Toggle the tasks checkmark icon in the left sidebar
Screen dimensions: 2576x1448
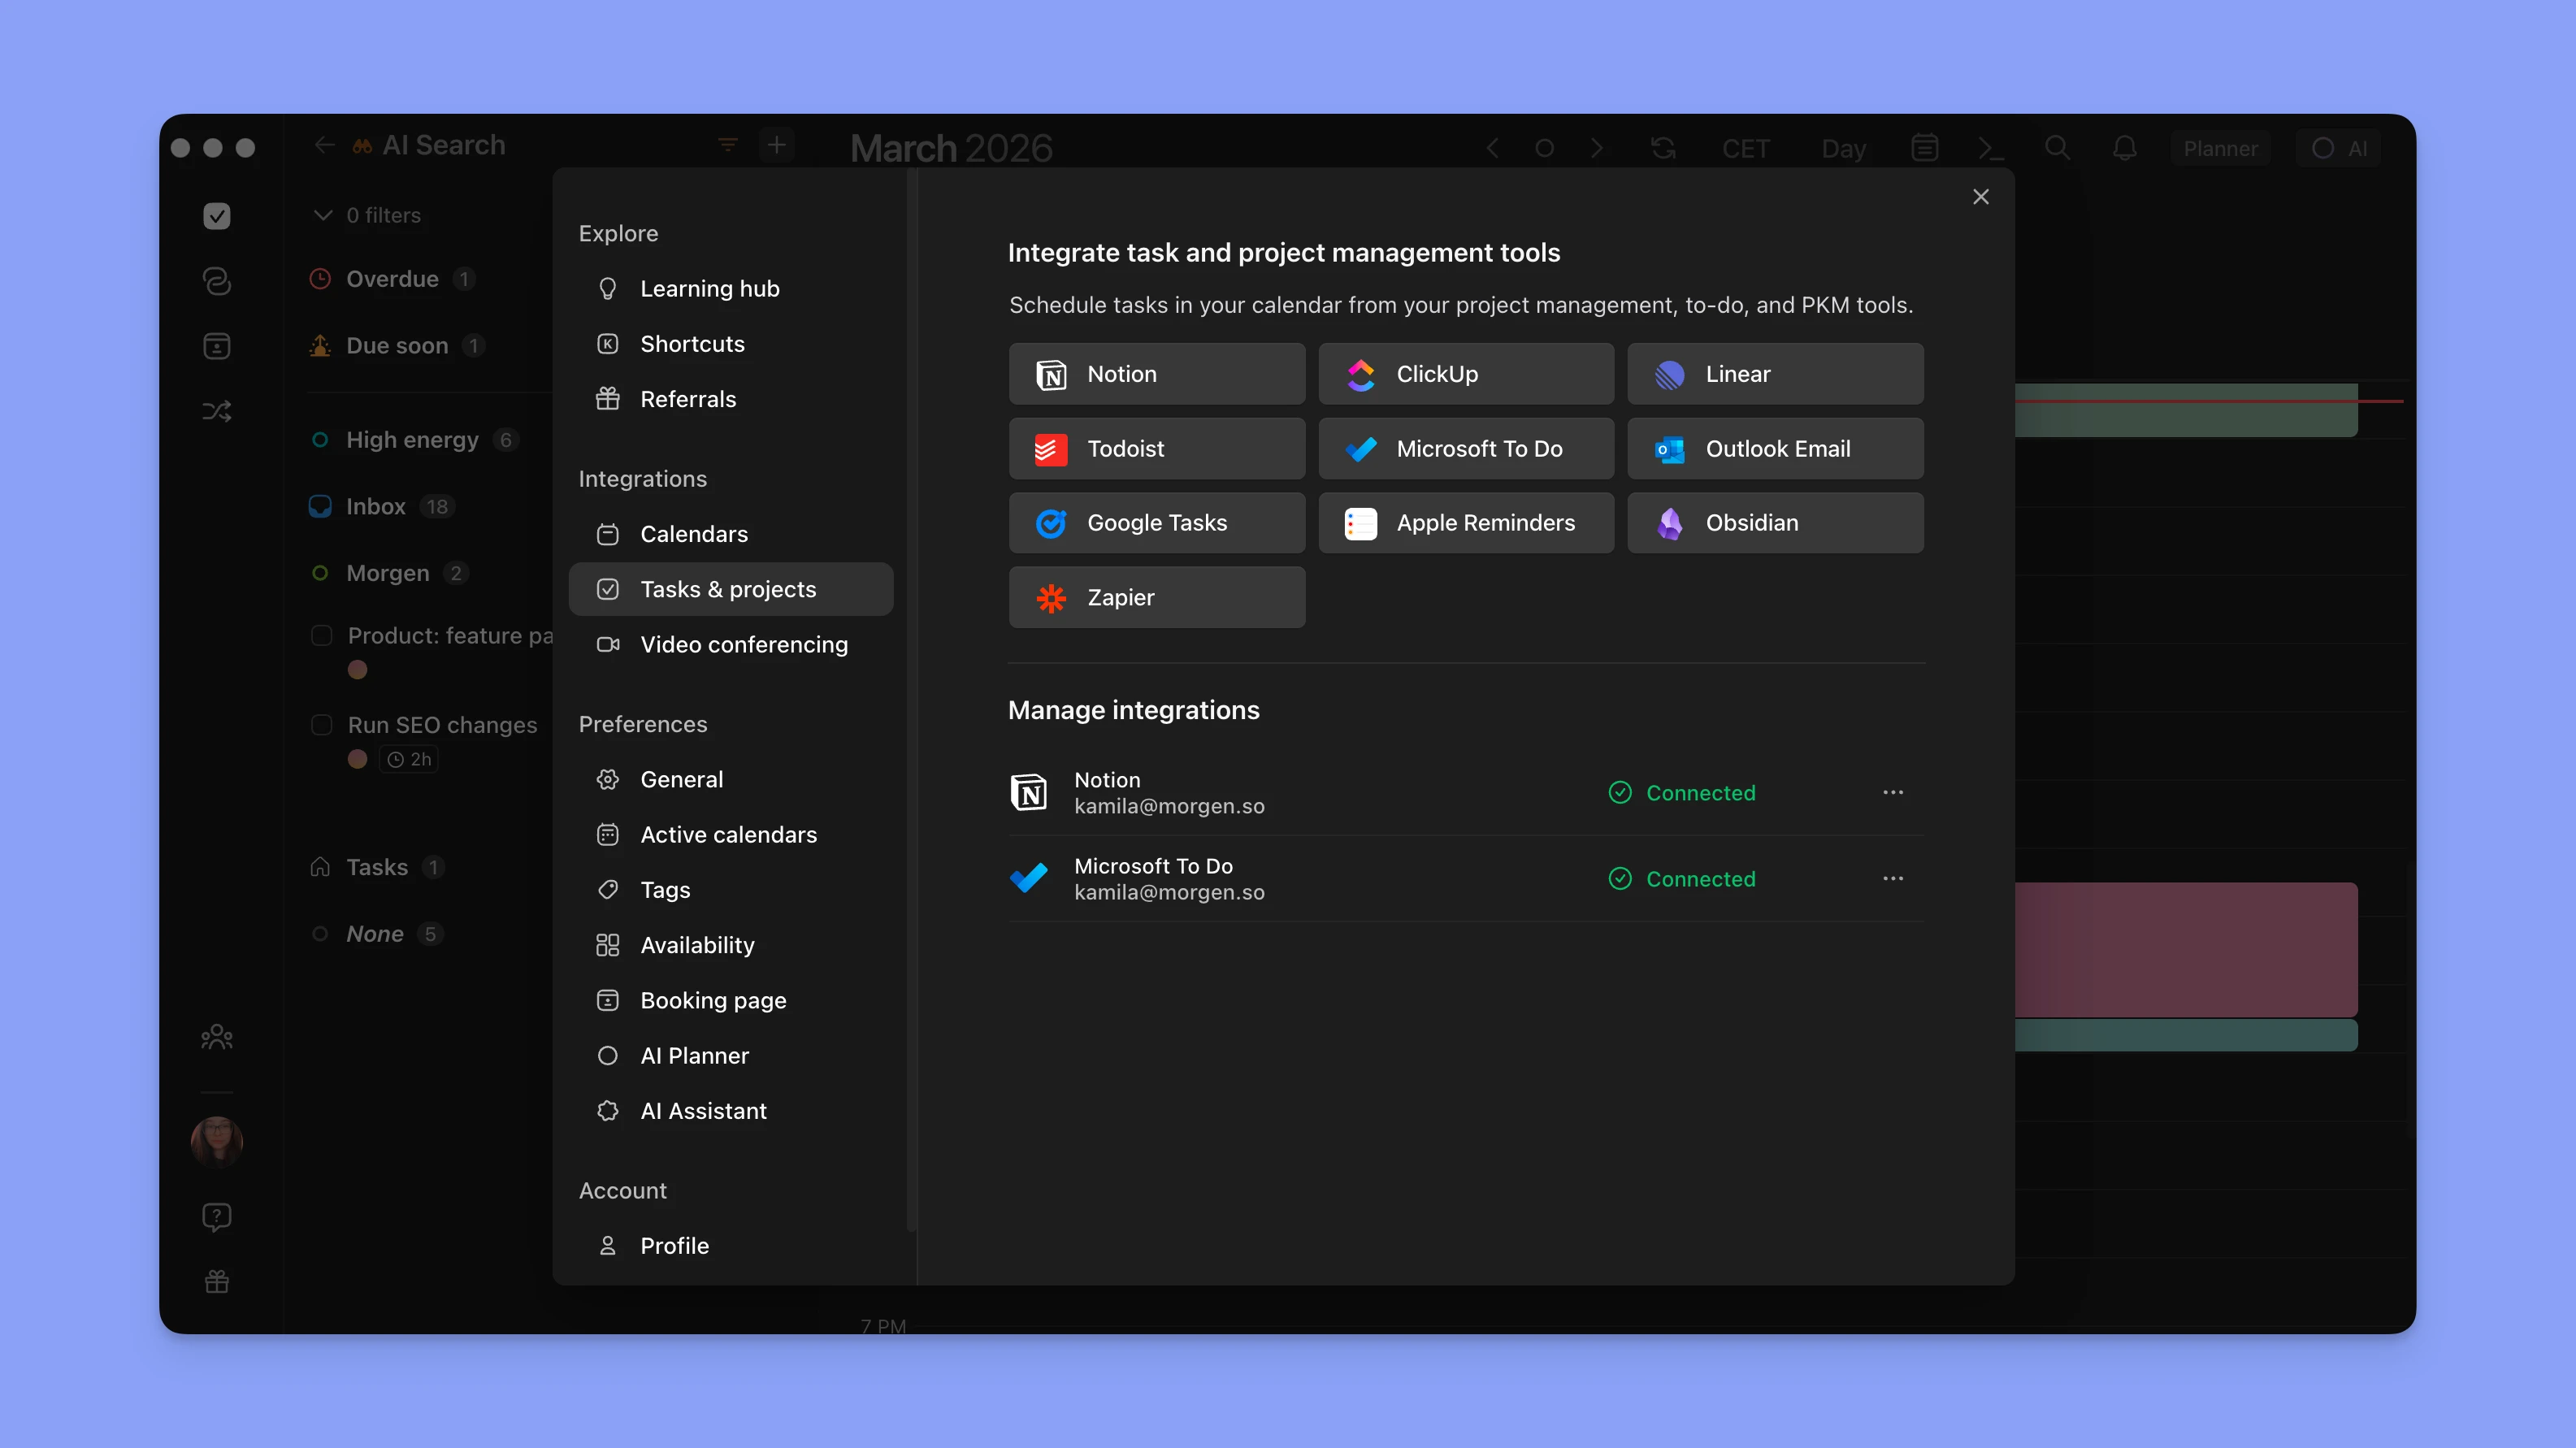(x=216, y=215)
